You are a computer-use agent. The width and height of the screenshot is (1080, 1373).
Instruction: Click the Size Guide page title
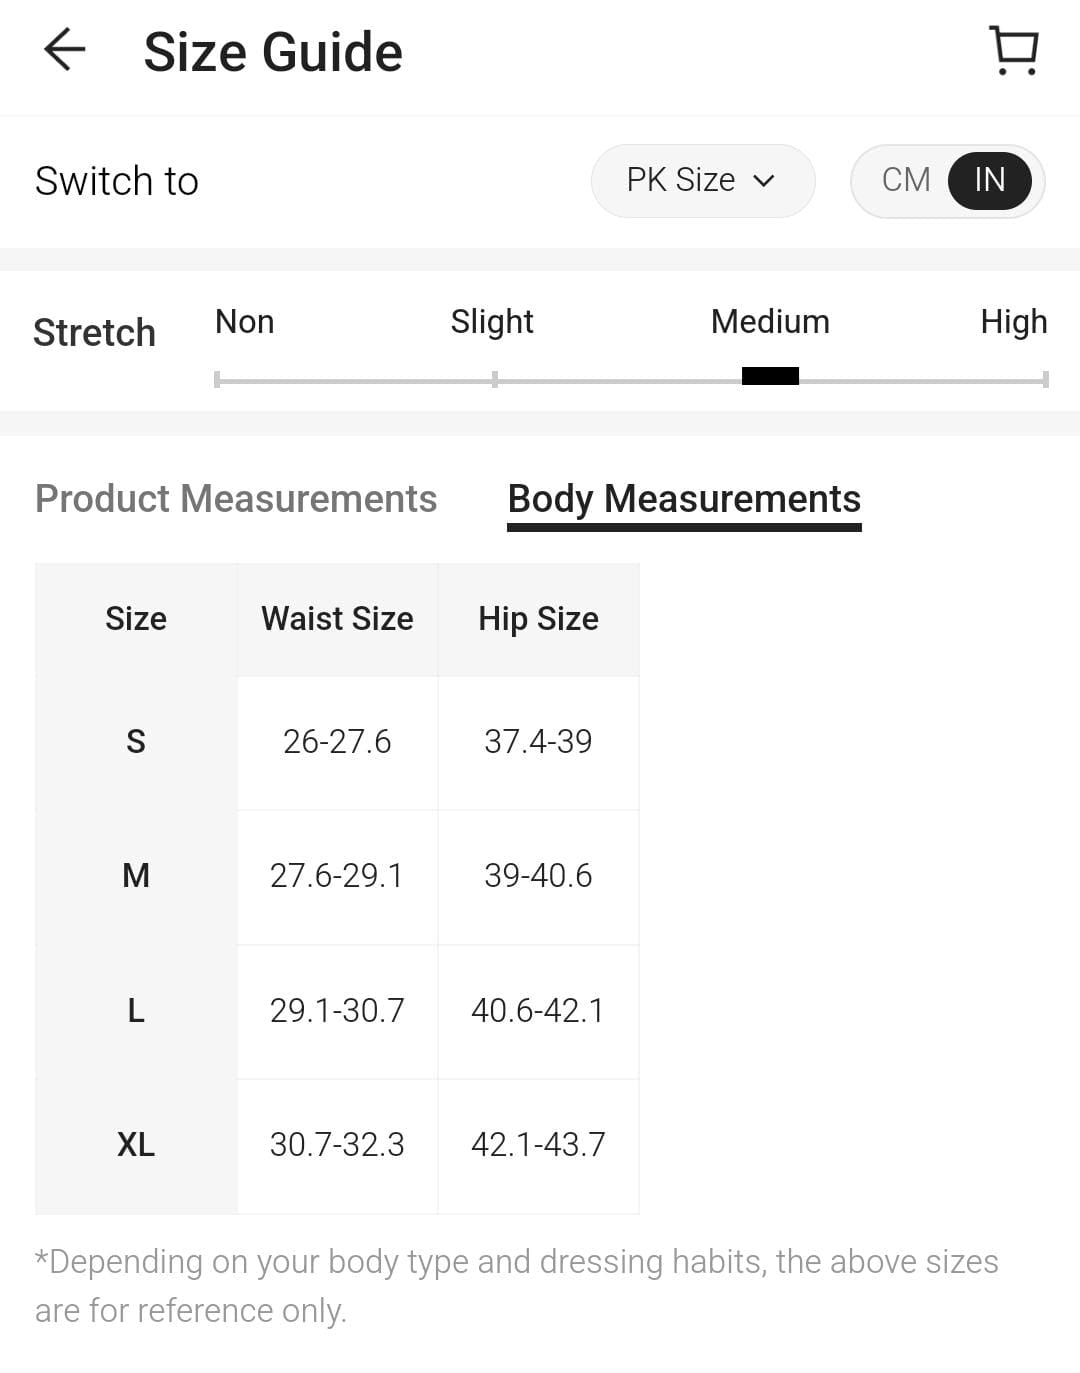point(273,52)
